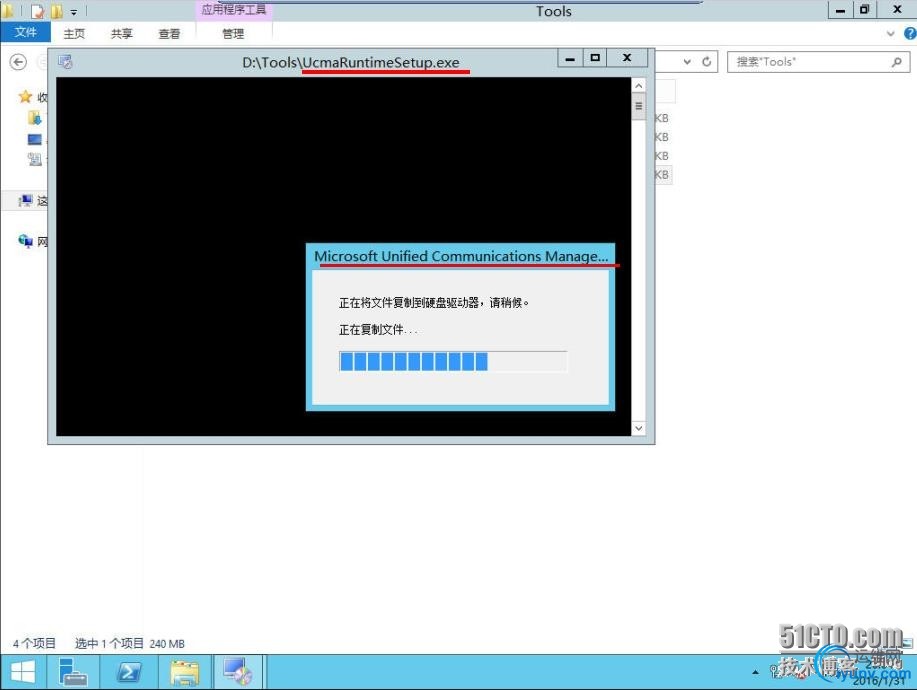
Task: Click the D:\Tools\UcmaRuntimeSetup.exe window title
Action: click(351, 62)
